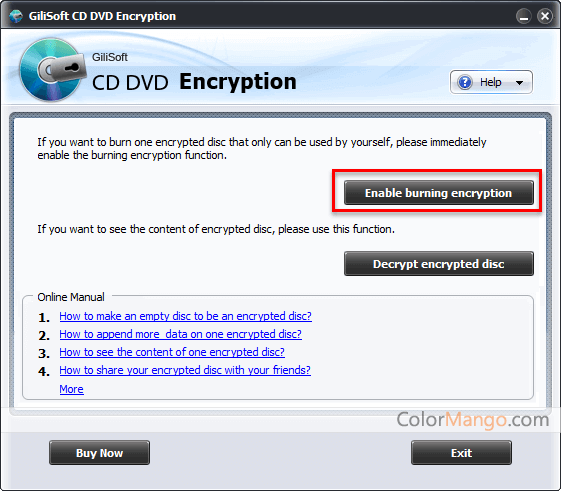The image size is (561, 491).
Task: Click the More link in Online Manual
Action: point(72,389)
